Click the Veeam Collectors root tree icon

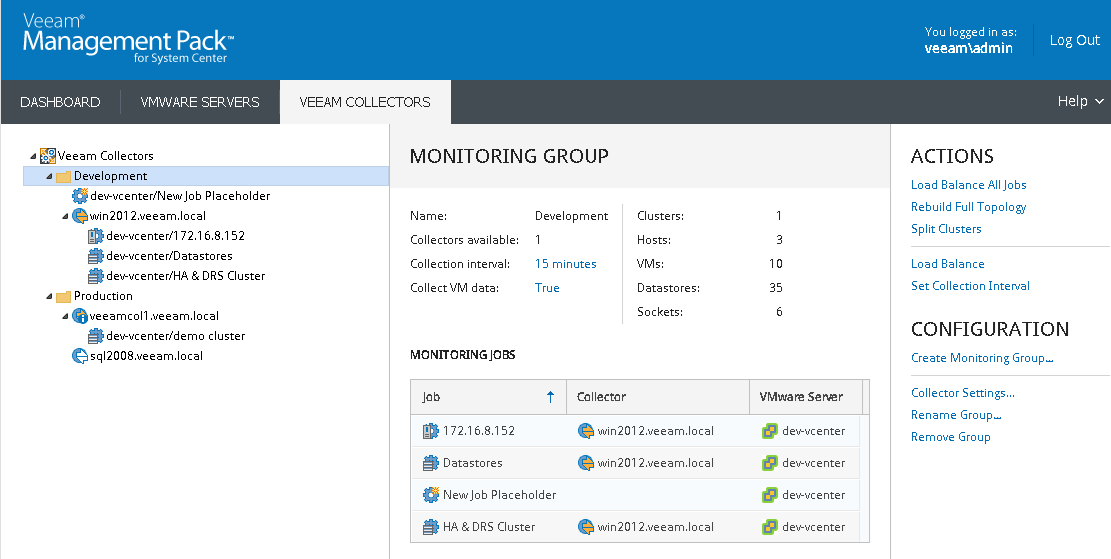point(47,156)
